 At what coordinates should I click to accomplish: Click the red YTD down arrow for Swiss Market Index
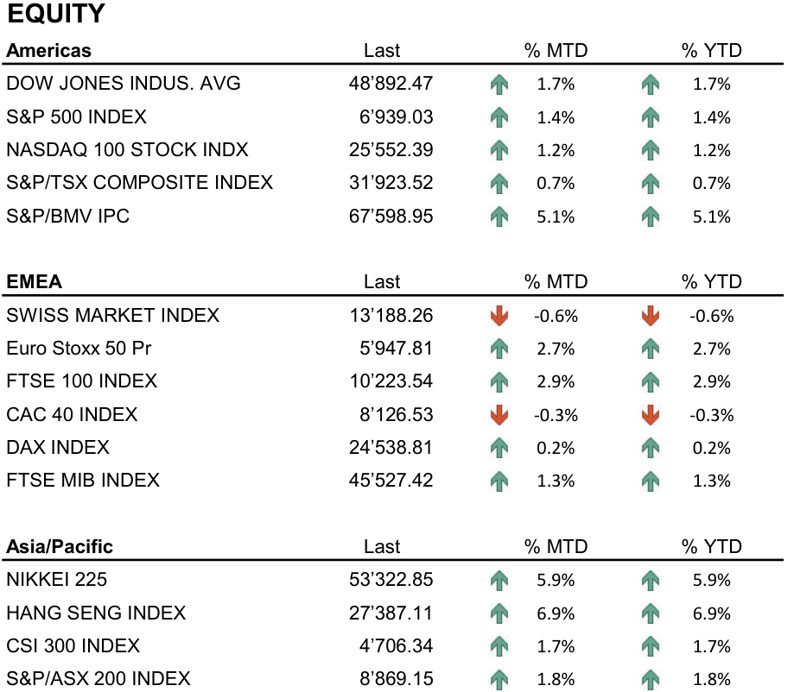650,316
